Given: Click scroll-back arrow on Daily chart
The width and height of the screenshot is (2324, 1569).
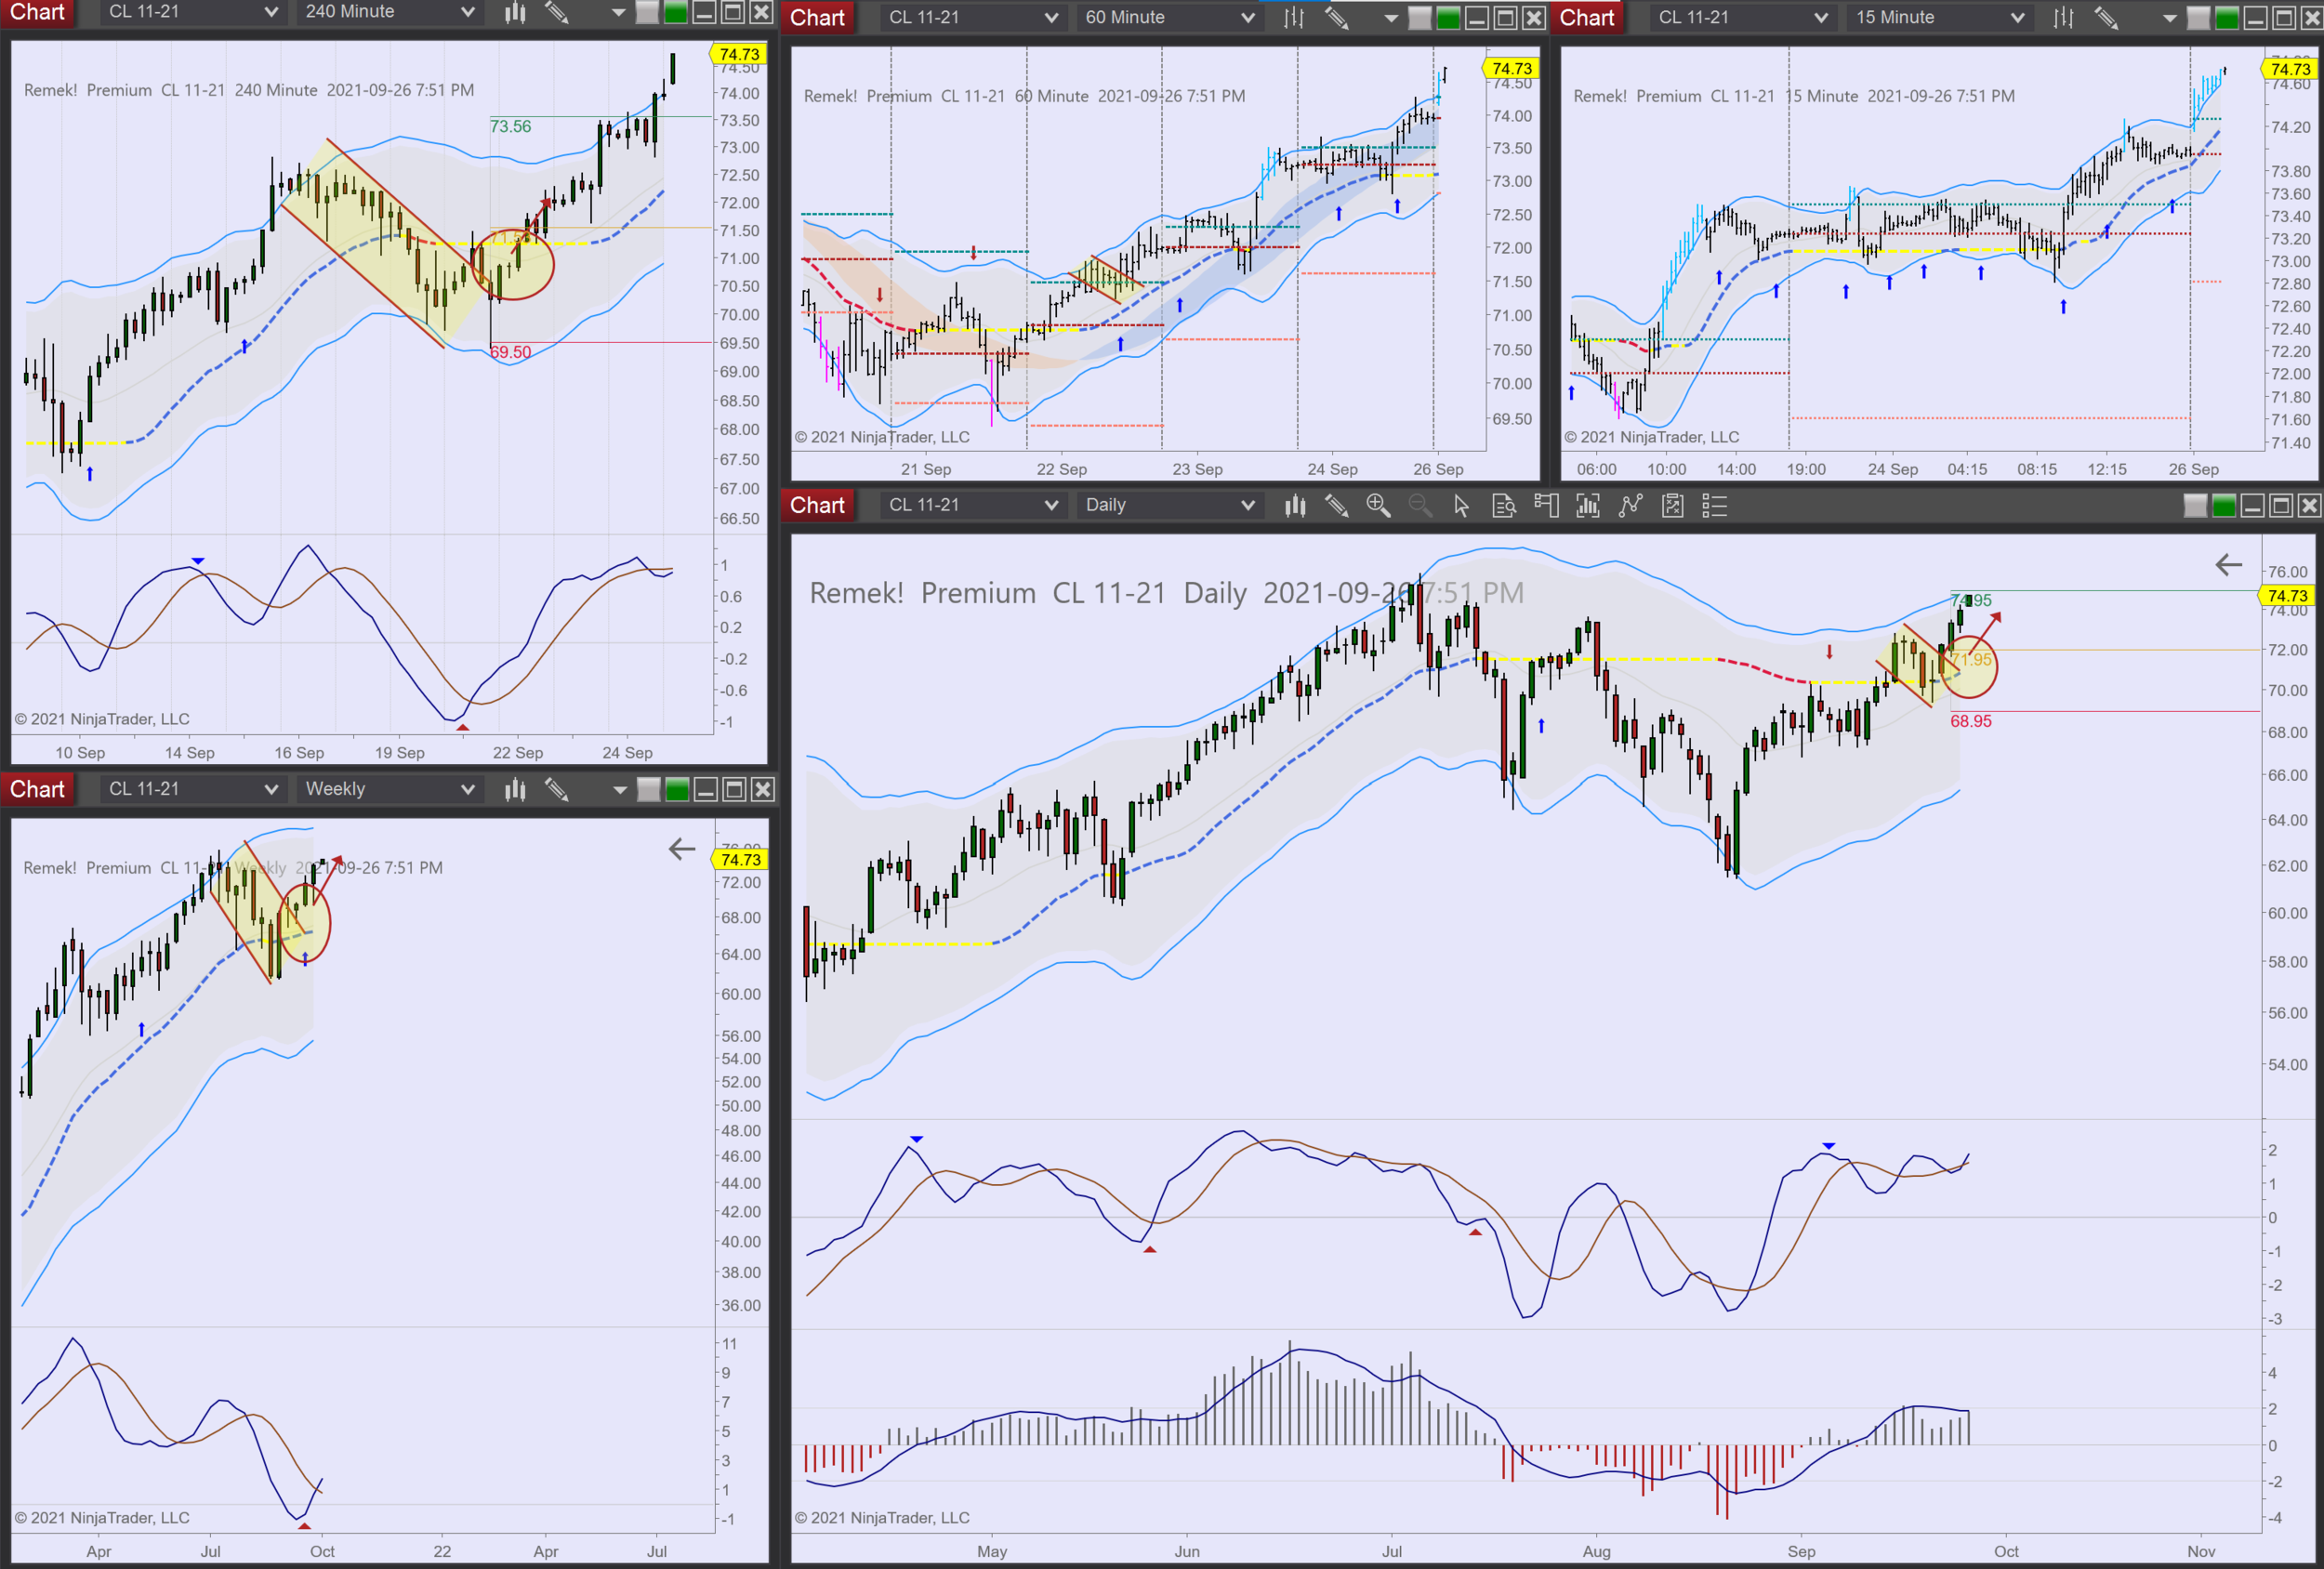Looking at the screenshot, I should (x=2228, y=565).
